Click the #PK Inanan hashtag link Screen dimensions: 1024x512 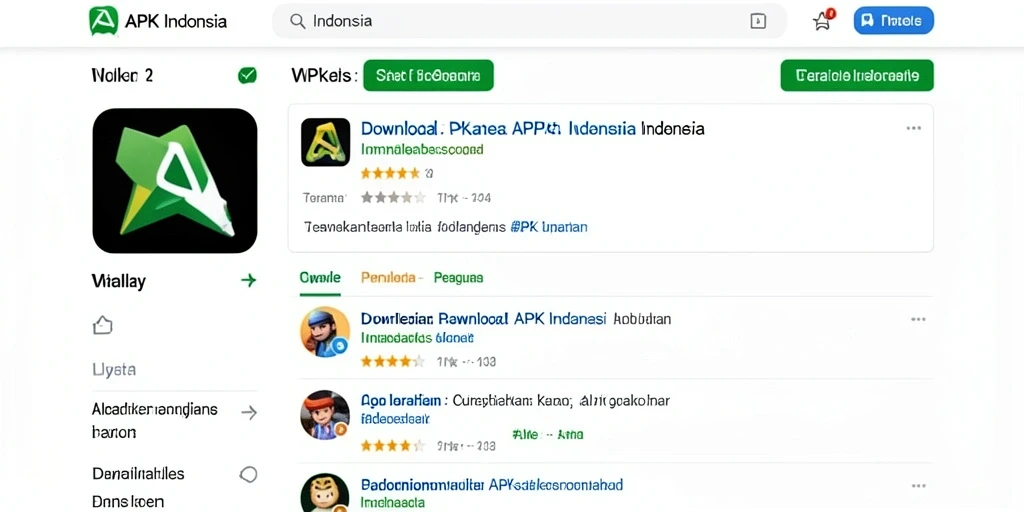click(x=549, y=227)
